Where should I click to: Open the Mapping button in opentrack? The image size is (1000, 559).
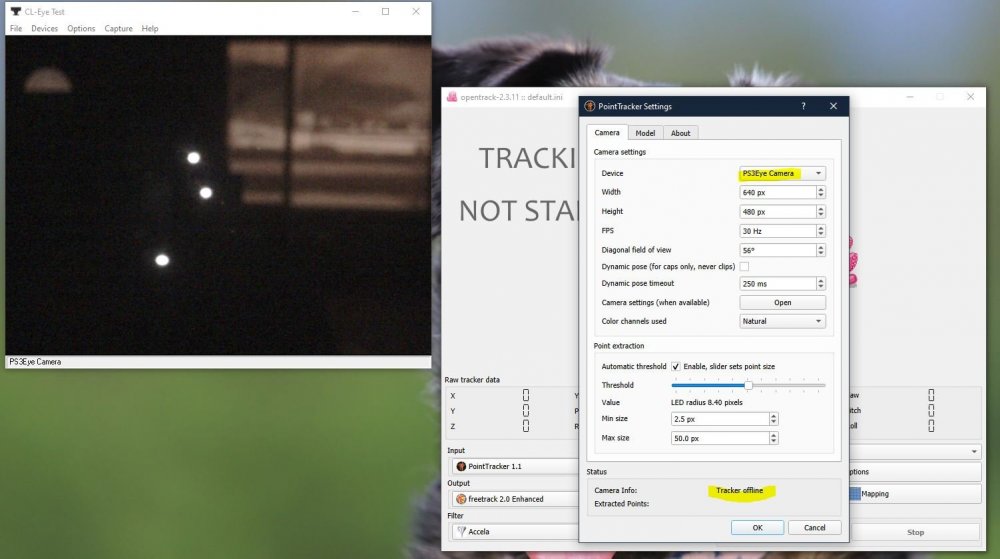tap(915, 494)
